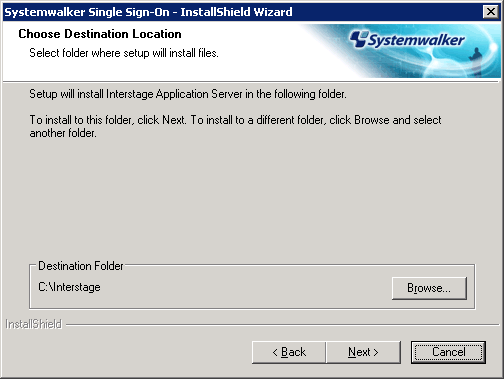
Task: Select the C:\Interstage destination path text
Action: tap(69, 287)
